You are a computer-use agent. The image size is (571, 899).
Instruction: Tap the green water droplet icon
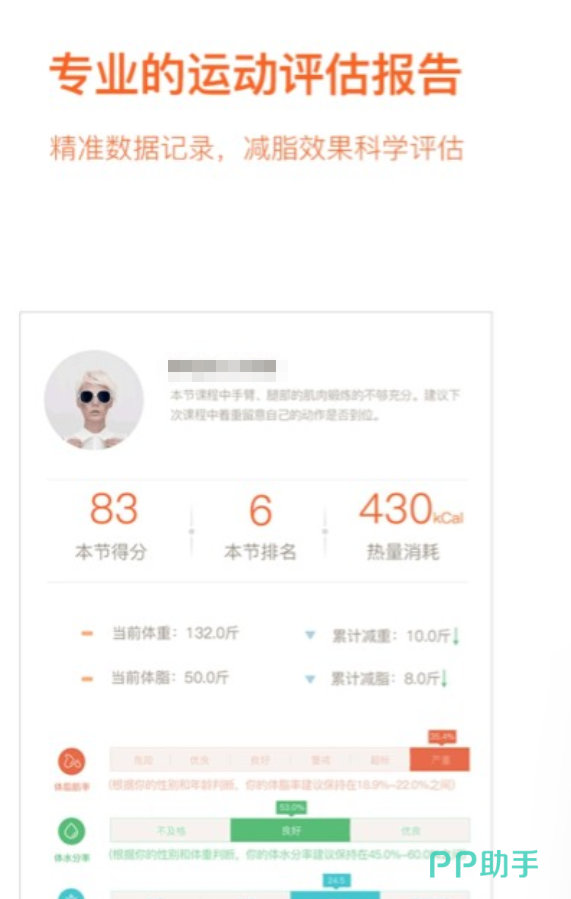72,831
